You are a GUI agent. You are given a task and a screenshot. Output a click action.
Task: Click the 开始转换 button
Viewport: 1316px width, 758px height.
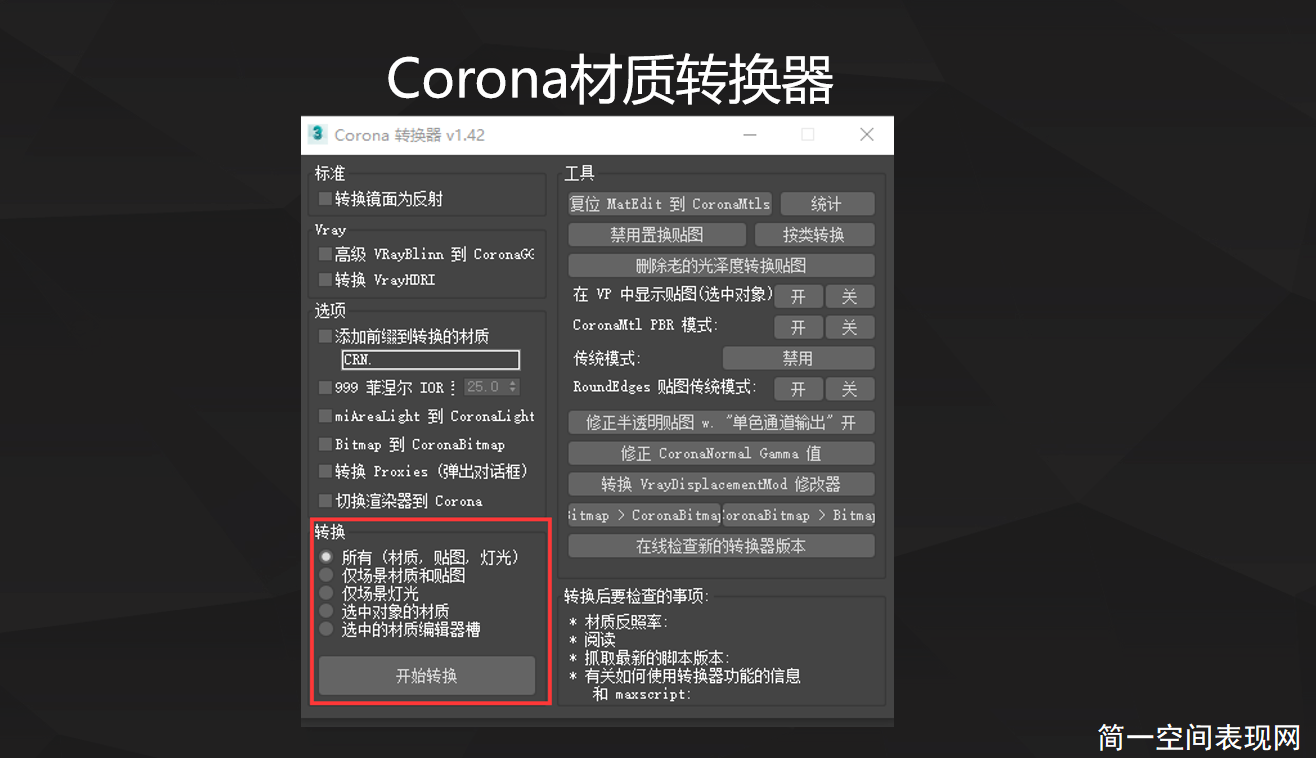tap(427, 676)
